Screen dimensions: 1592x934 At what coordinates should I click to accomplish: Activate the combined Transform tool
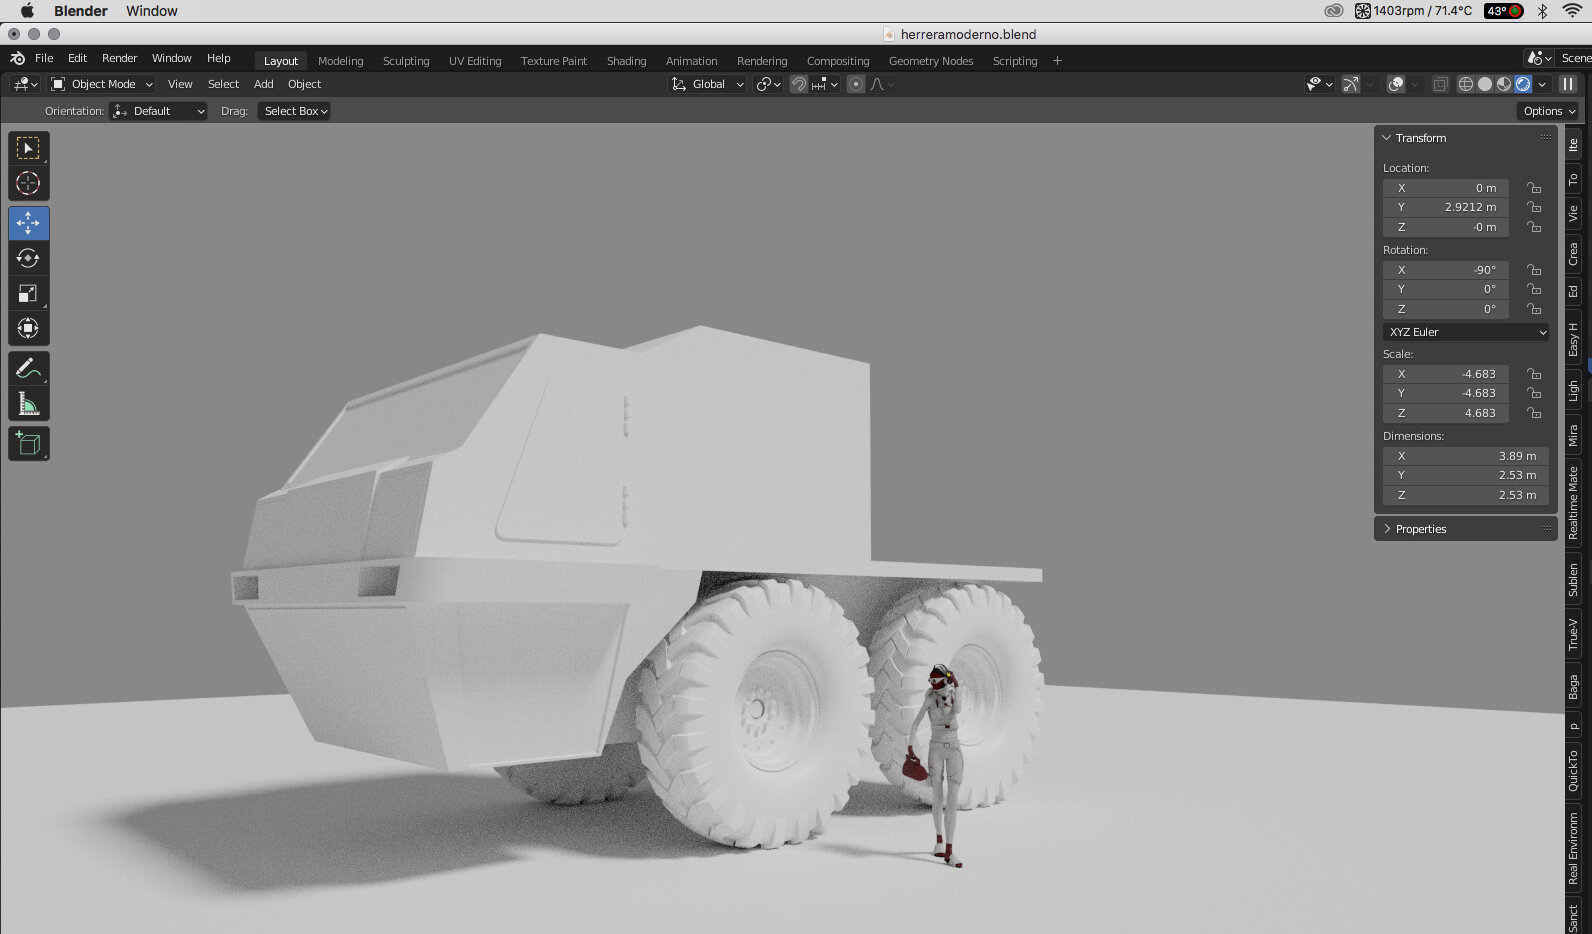click(28, 328)
